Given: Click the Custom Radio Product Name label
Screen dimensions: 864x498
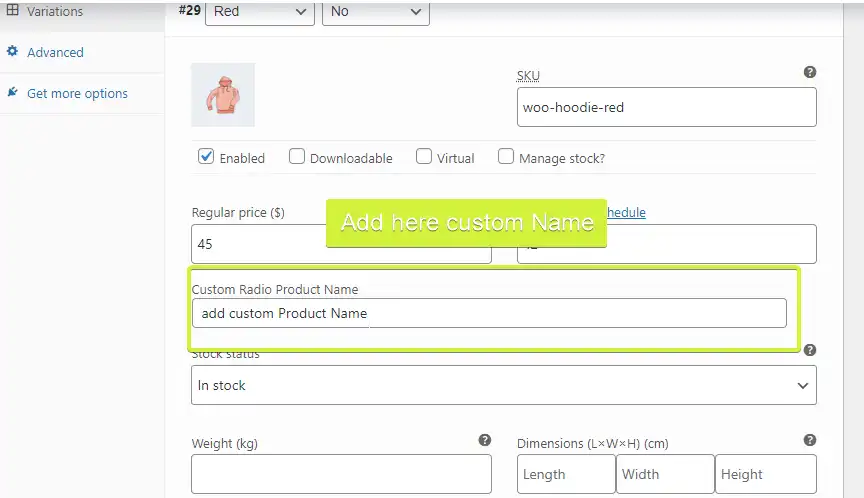Looking at the screenshot, I should coord(275,289).
